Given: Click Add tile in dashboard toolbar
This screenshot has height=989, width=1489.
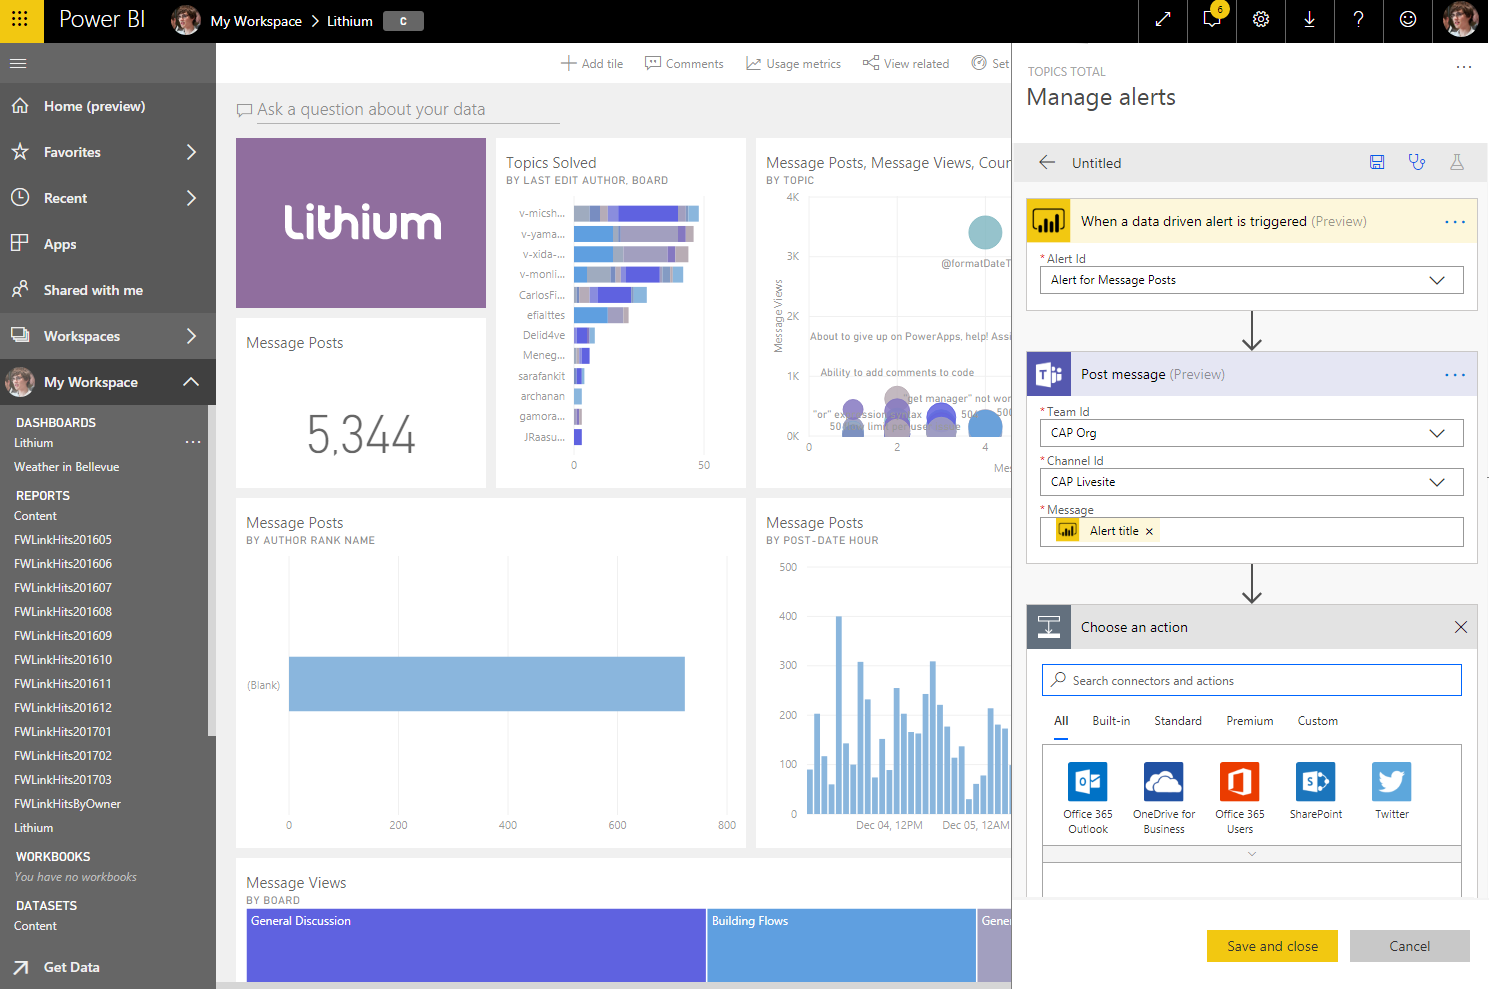Looking at the screenshot, I should point(592,63).
